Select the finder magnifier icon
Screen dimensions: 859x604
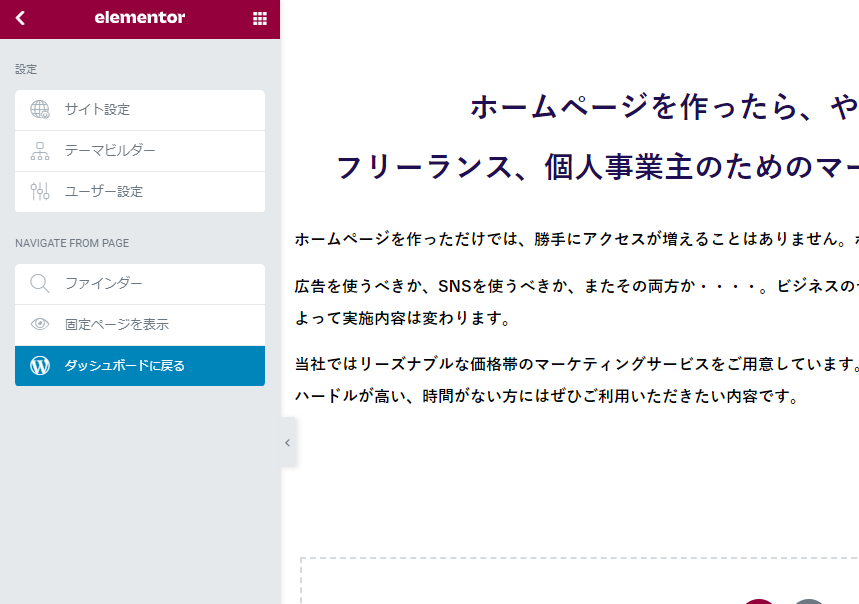[x=39, y=284]
